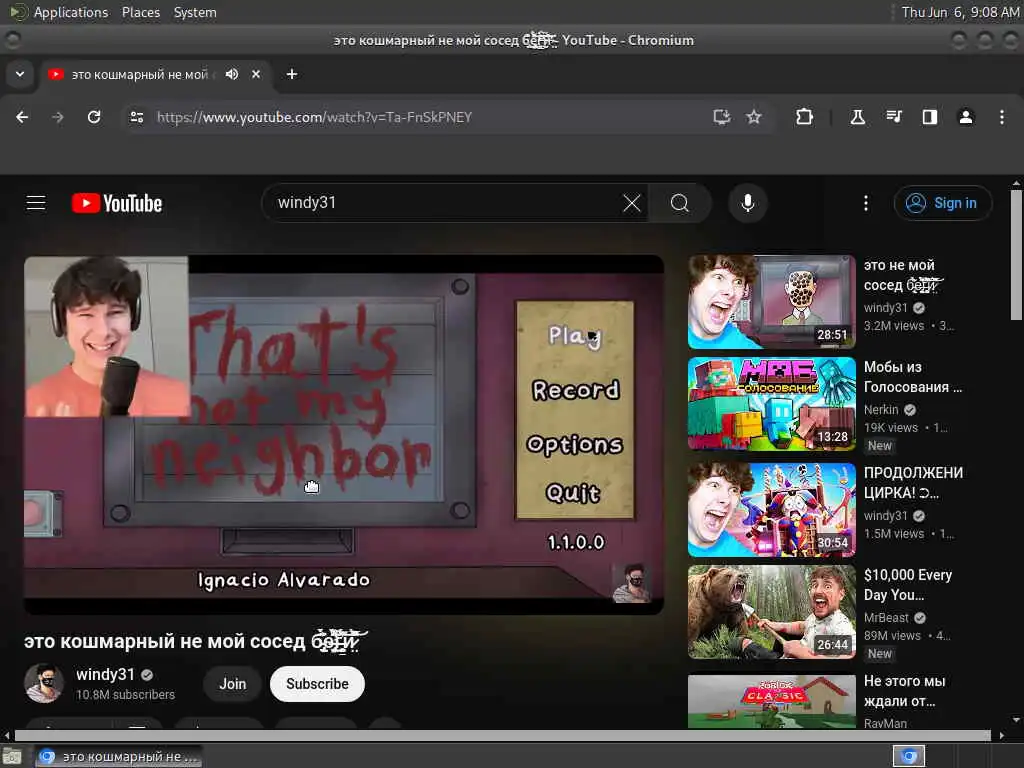Open windy31 channel name link
This screenshot has height=768, width=1024.
click(105, 674)
